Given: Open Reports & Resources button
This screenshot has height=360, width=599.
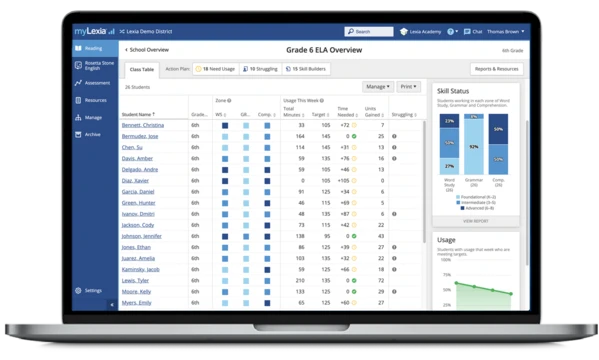Looking at the screenshot, I should point(496,69).
